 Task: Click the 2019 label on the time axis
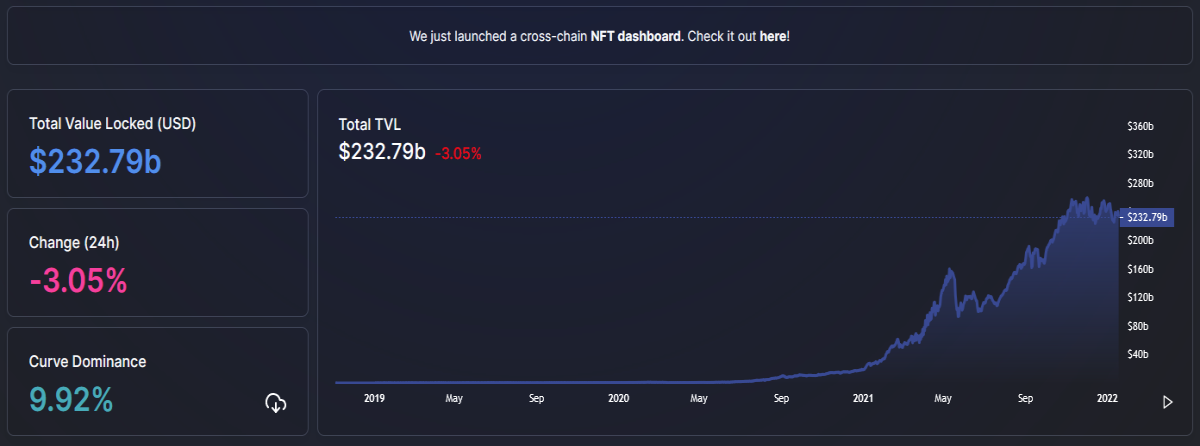pos(374,398)
